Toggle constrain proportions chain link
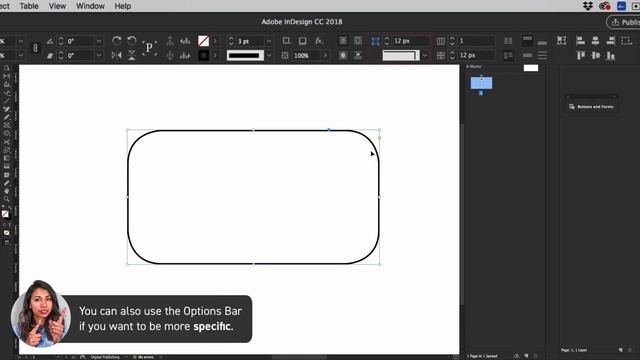This screenshot has width=640, height=360. (x=36, y=48)
